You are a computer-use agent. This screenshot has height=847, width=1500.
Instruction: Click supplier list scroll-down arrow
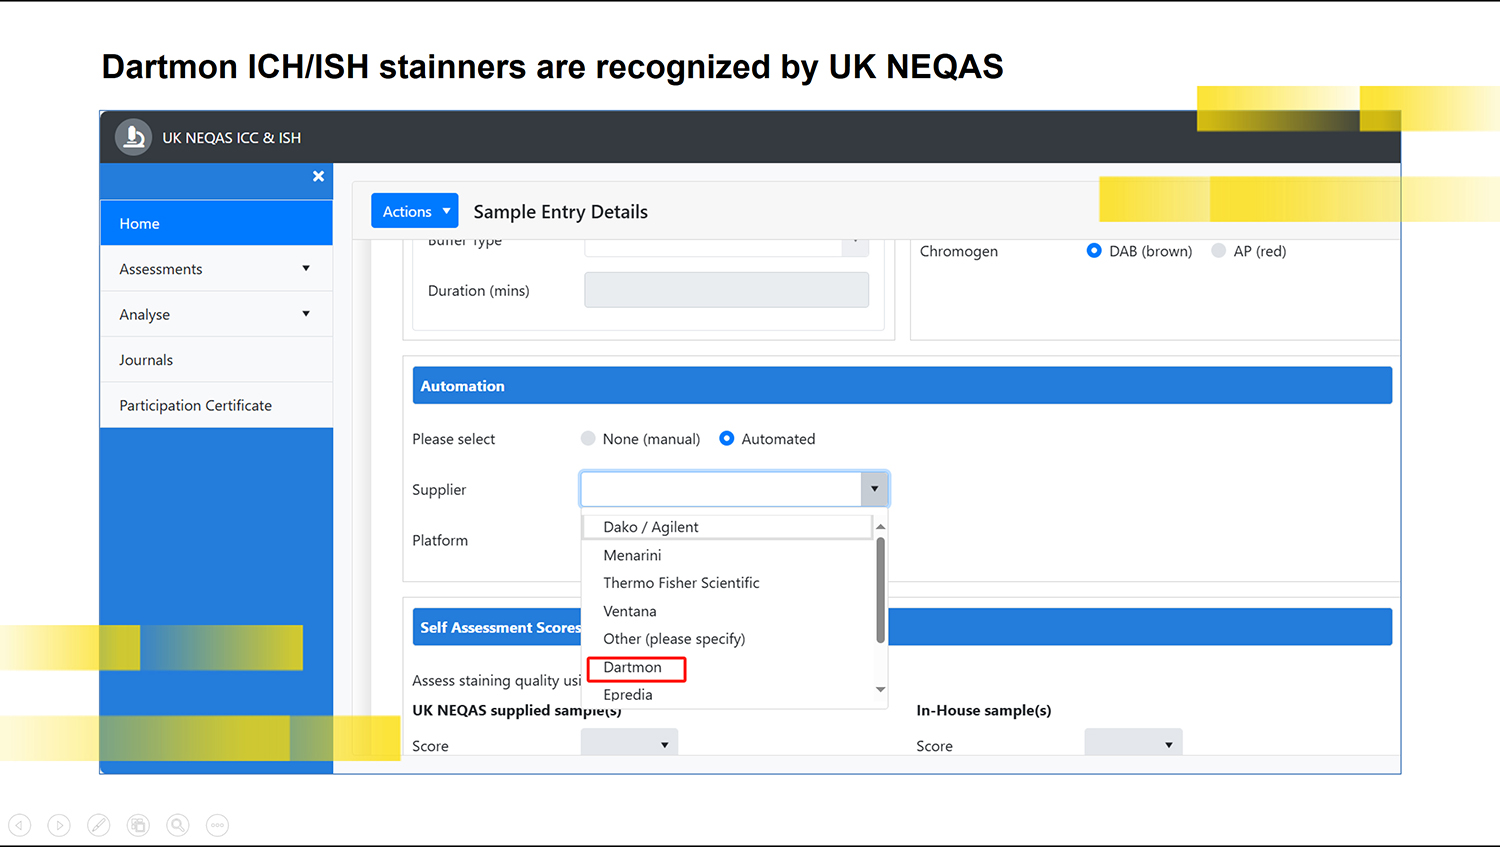[x=880, y=690]
